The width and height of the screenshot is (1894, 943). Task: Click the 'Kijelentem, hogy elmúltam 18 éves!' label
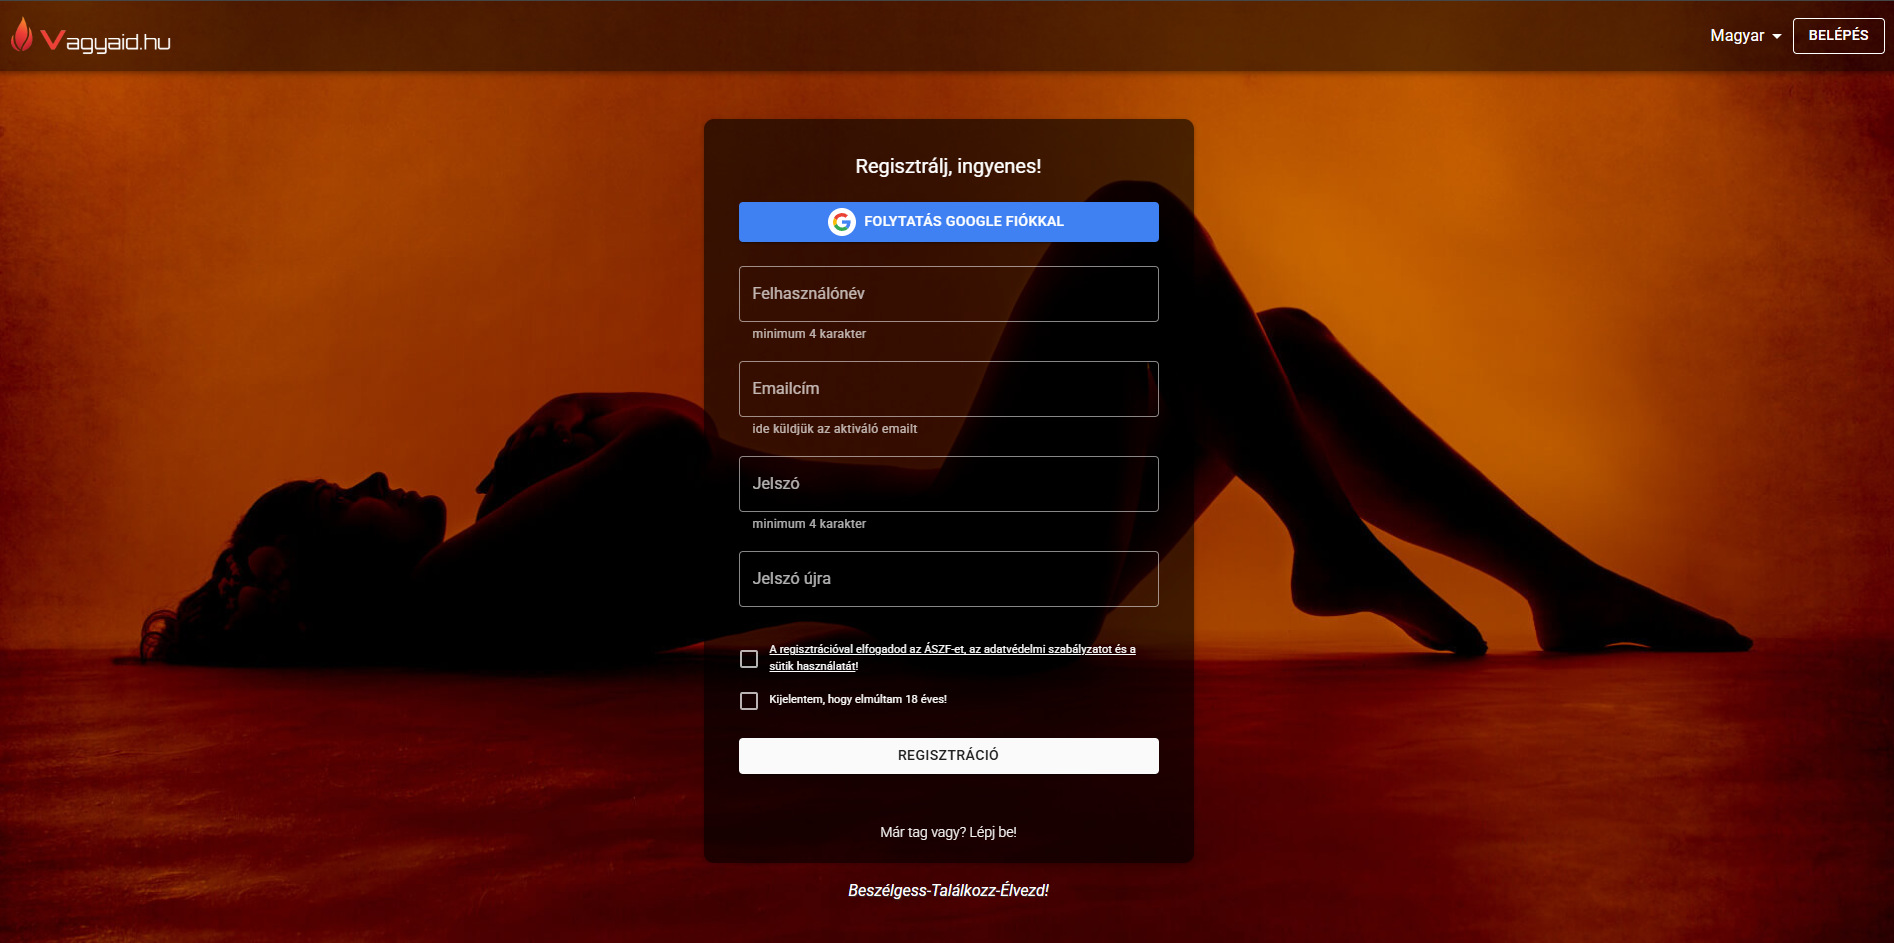(858, 700)
